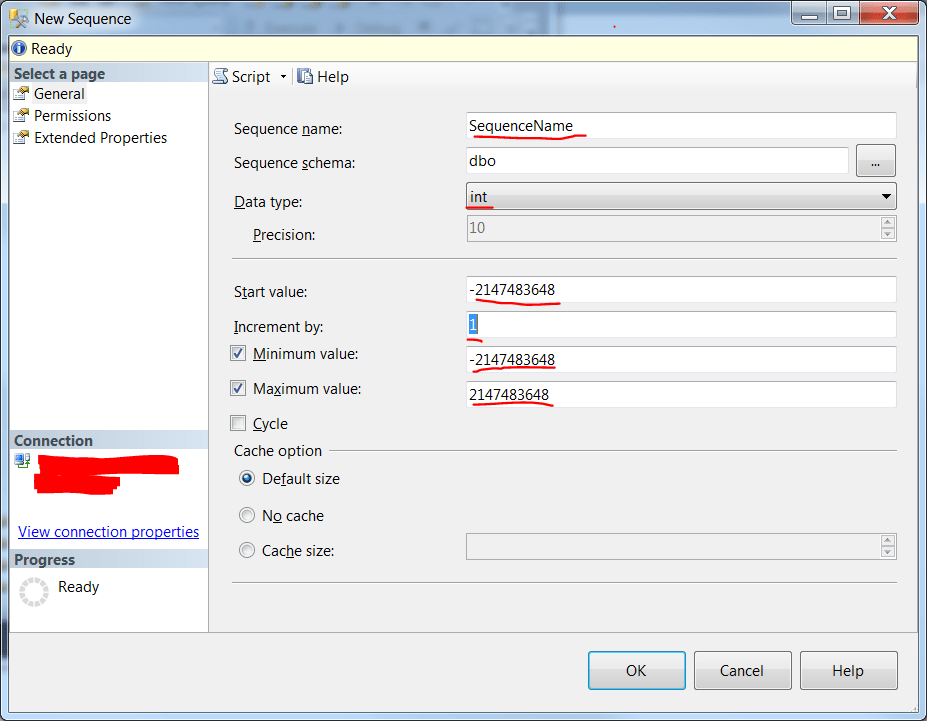The height and width of the screenshot is (721, 927).
Task: Expand the Script button dropdown arrow
Action: (x=283, y=76)
